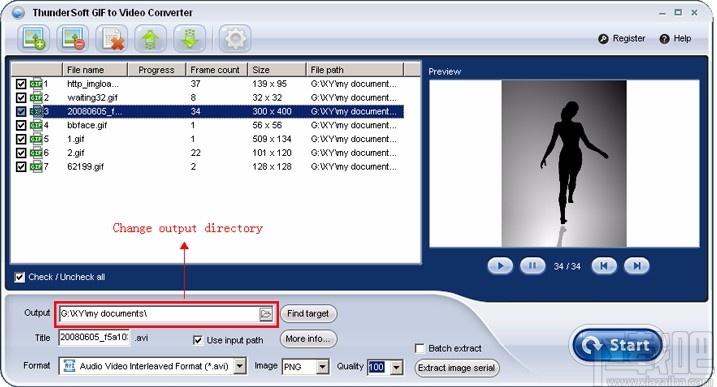Uncheck the waiting32.gif checkbox

pos(21,97)
